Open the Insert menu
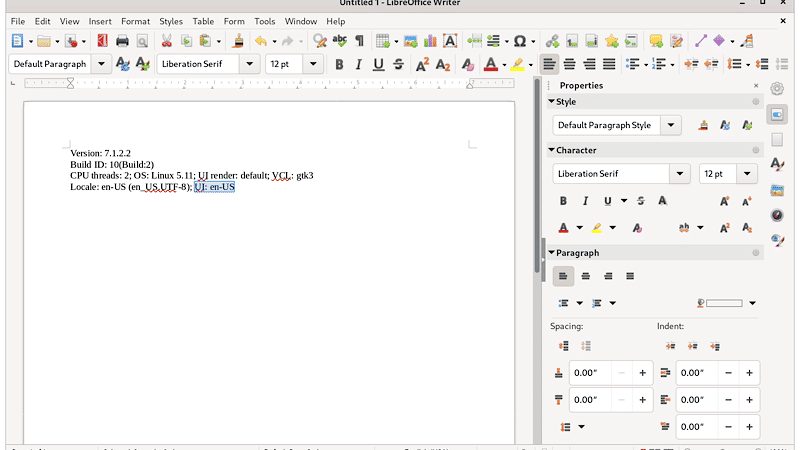The image size is (800, 450). [x=100, y=21]
